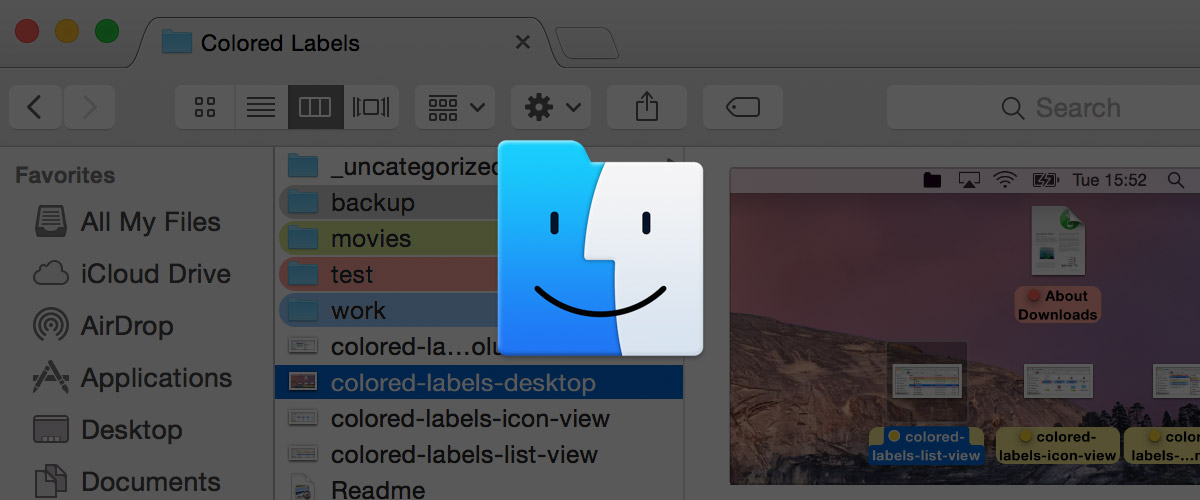Click the test folder icon
Viewport: 1200px width, 500px height.
point(302,274)
